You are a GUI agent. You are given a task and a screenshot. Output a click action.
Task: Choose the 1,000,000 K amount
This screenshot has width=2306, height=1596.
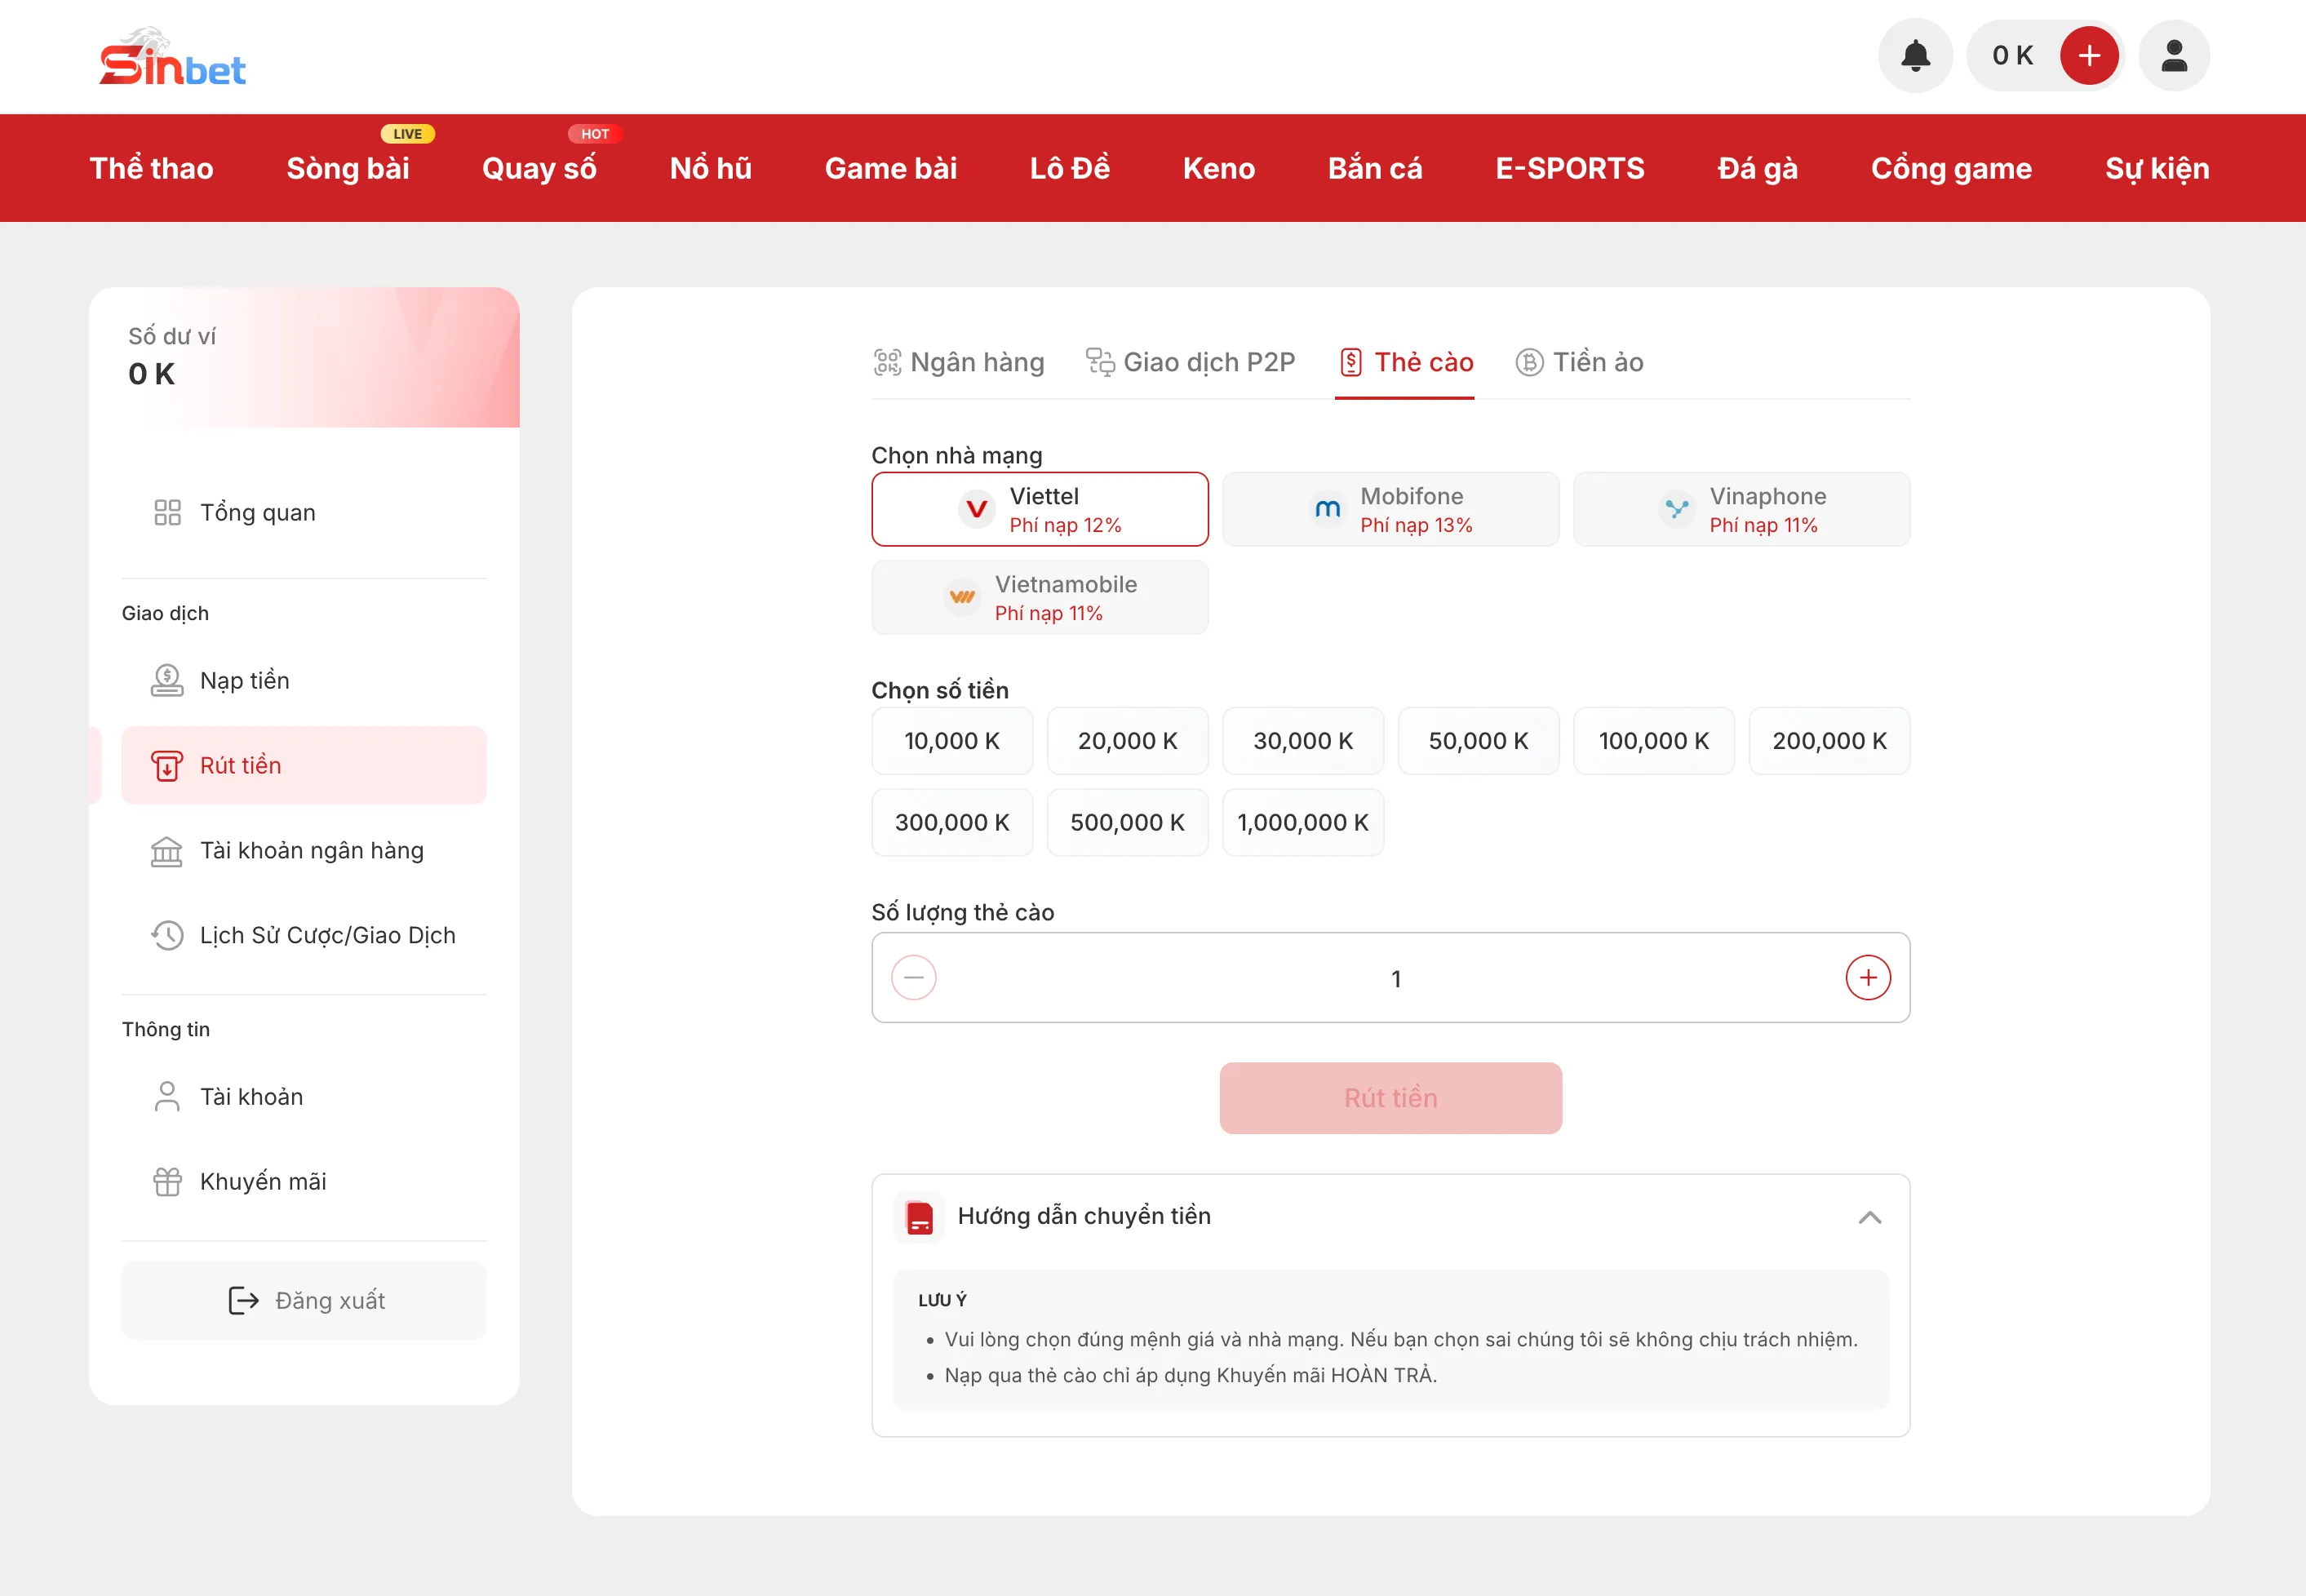(1303, 823)
